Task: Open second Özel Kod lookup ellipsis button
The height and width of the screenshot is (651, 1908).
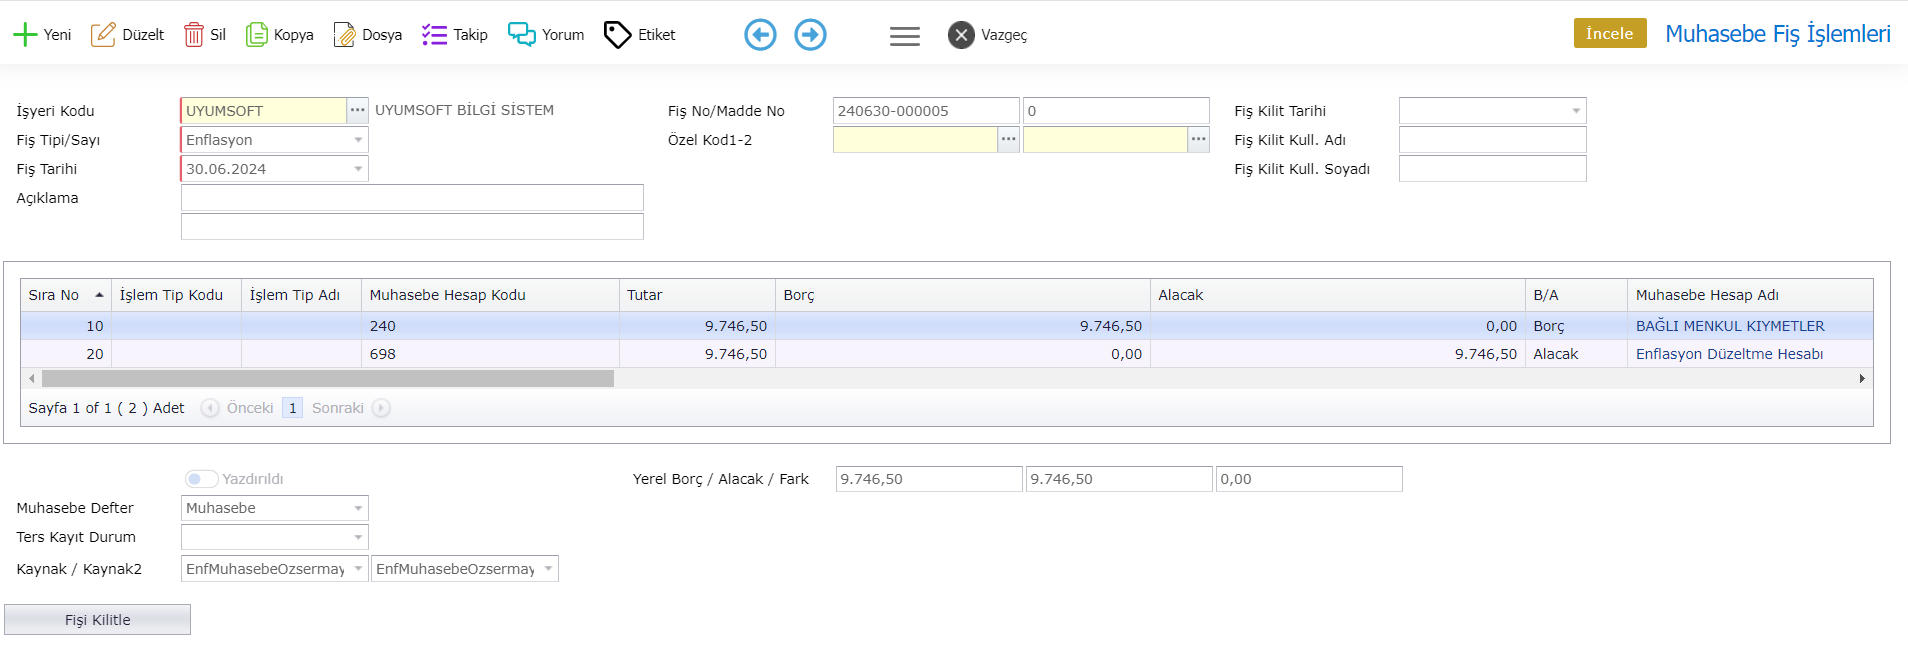Action: pos(1198,140)
